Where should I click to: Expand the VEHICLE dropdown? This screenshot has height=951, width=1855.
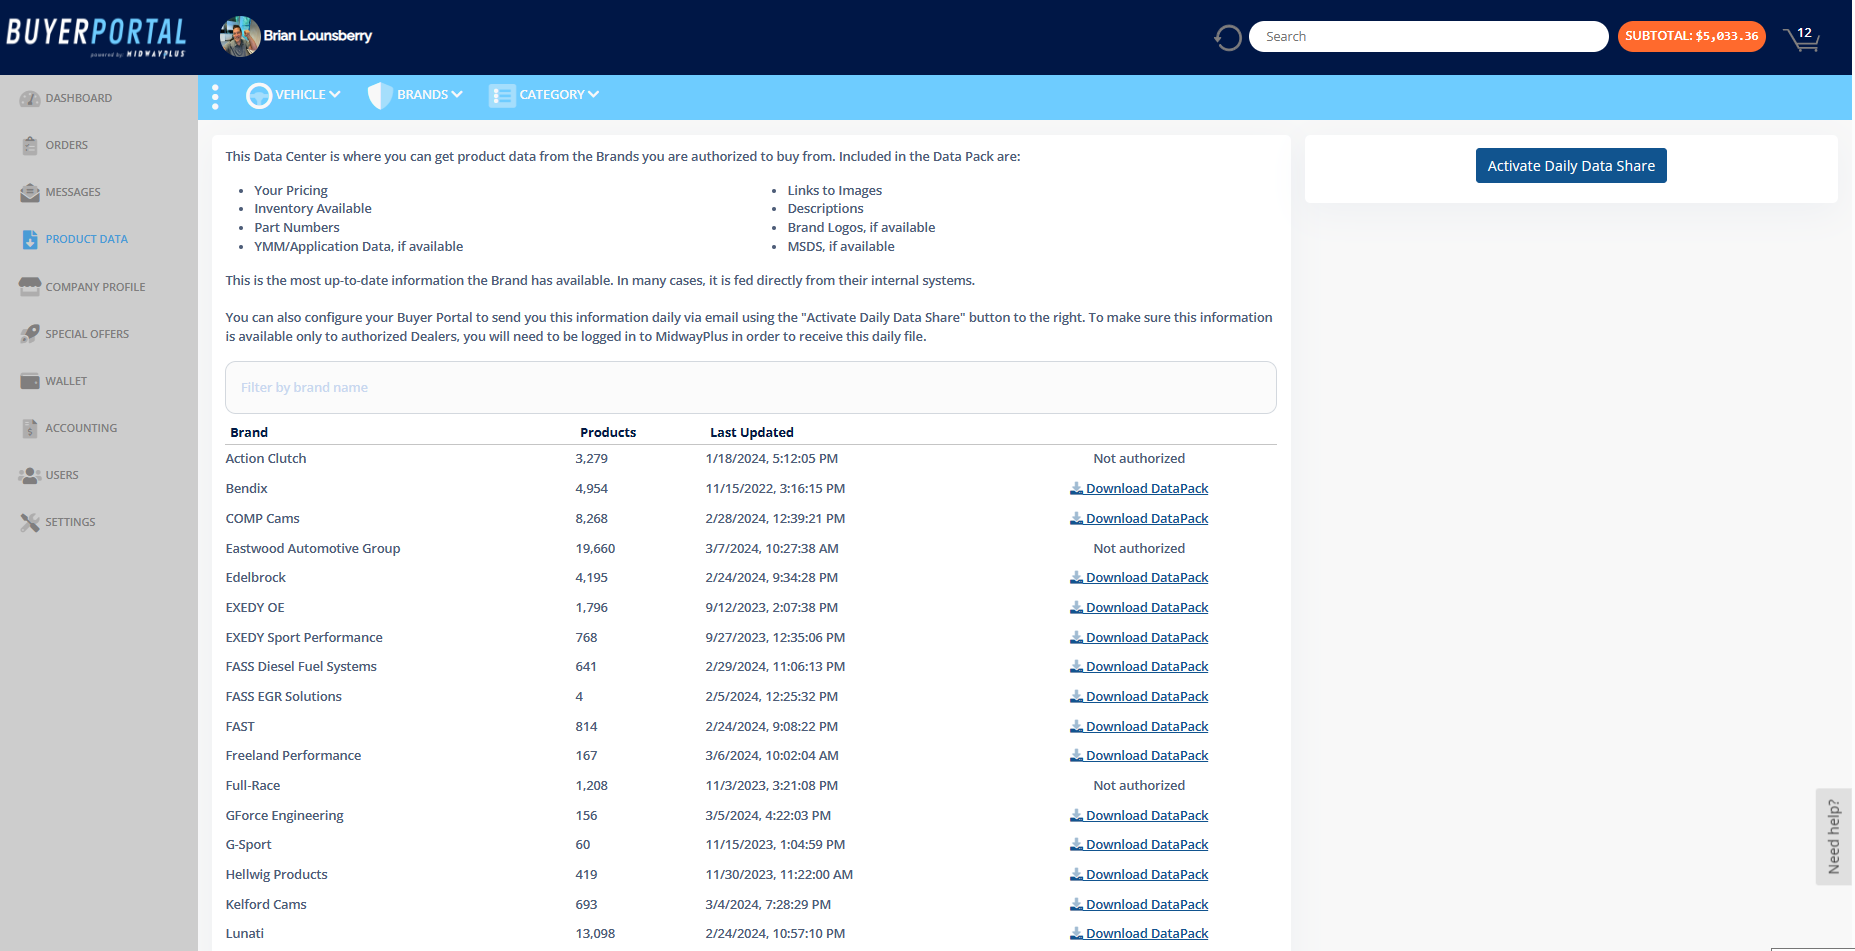(308, 95)
